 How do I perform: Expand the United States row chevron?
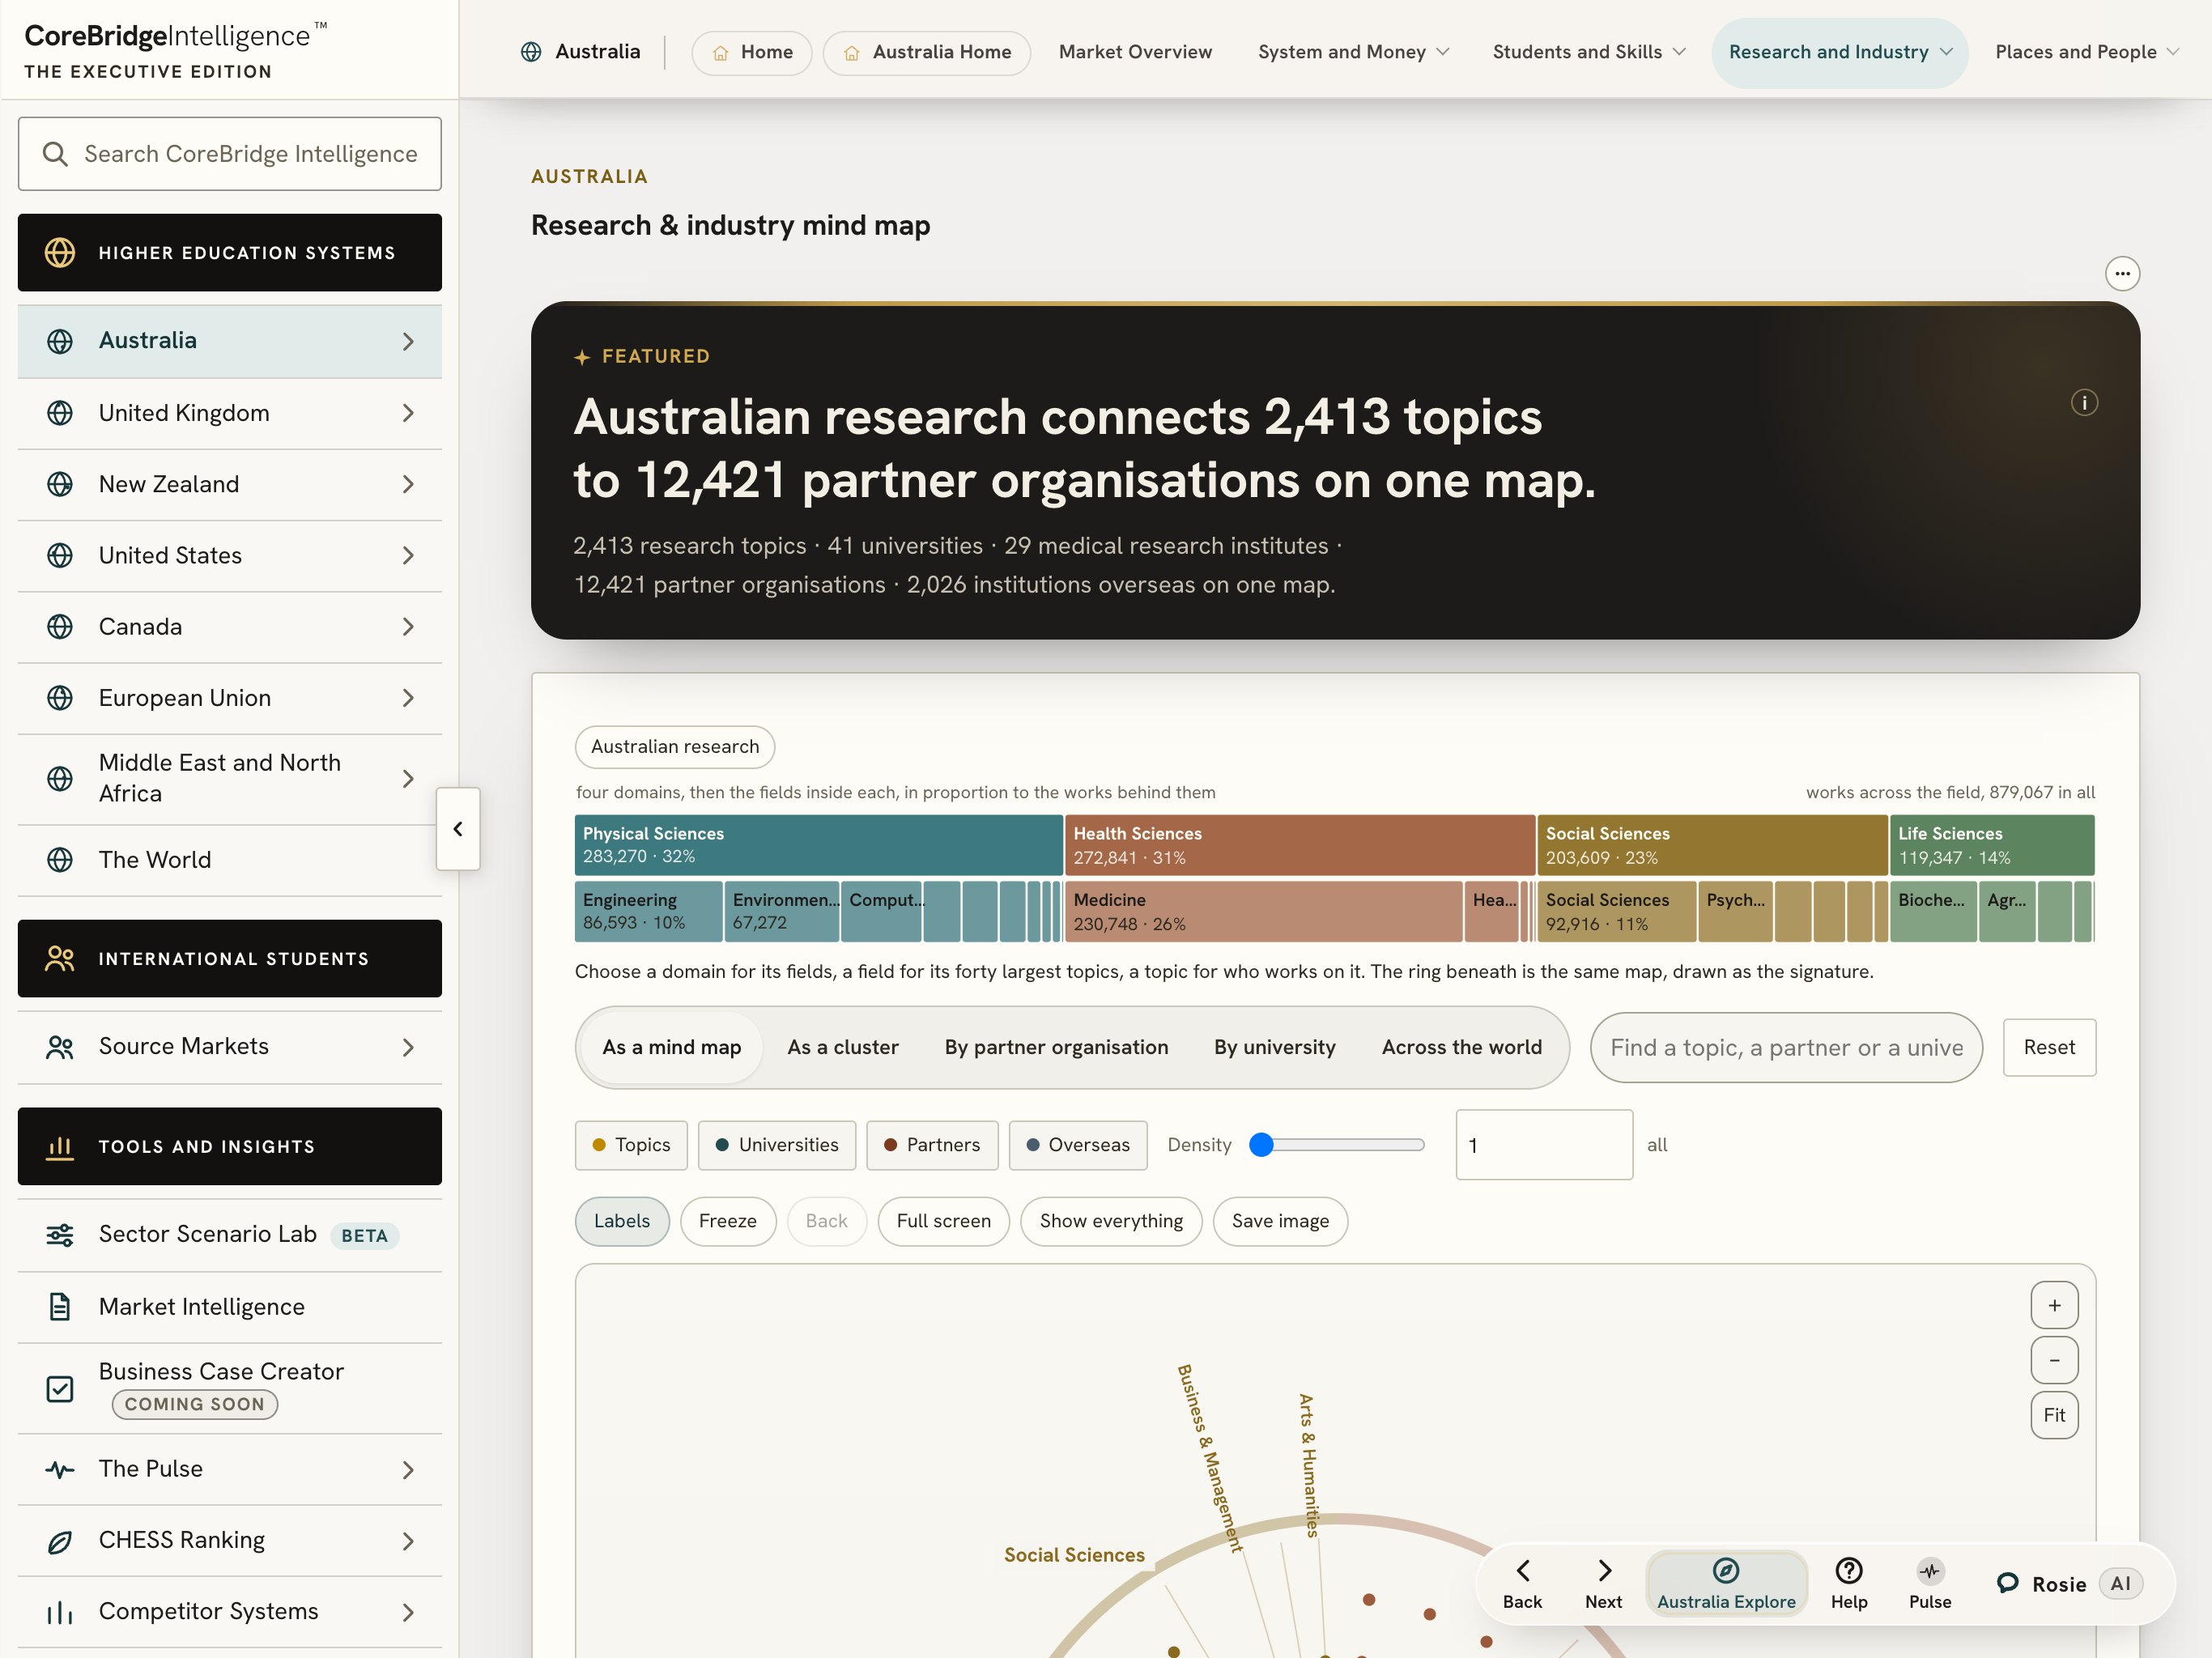tap(408, 556)
